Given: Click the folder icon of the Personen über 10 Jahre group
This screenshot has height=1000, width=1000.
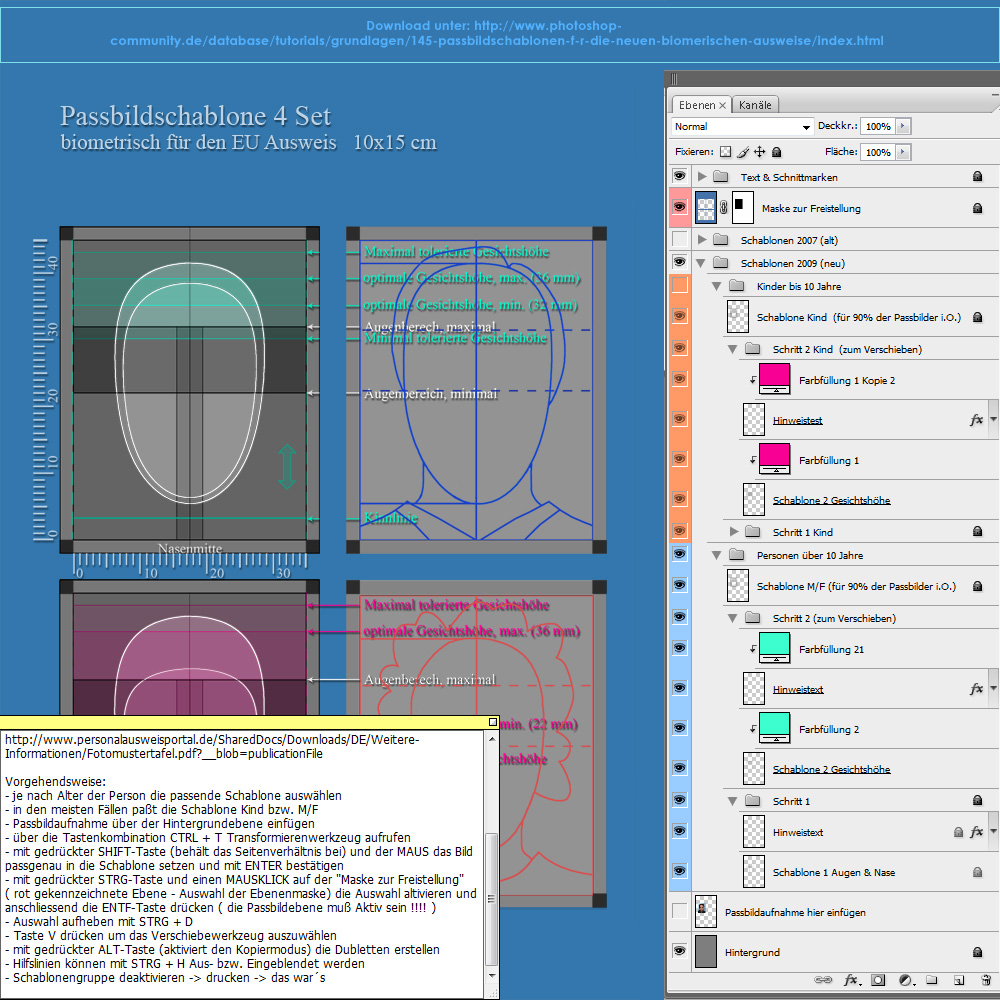Looking at the screenshot, I should pyautogui.click(x=737, y=555).
